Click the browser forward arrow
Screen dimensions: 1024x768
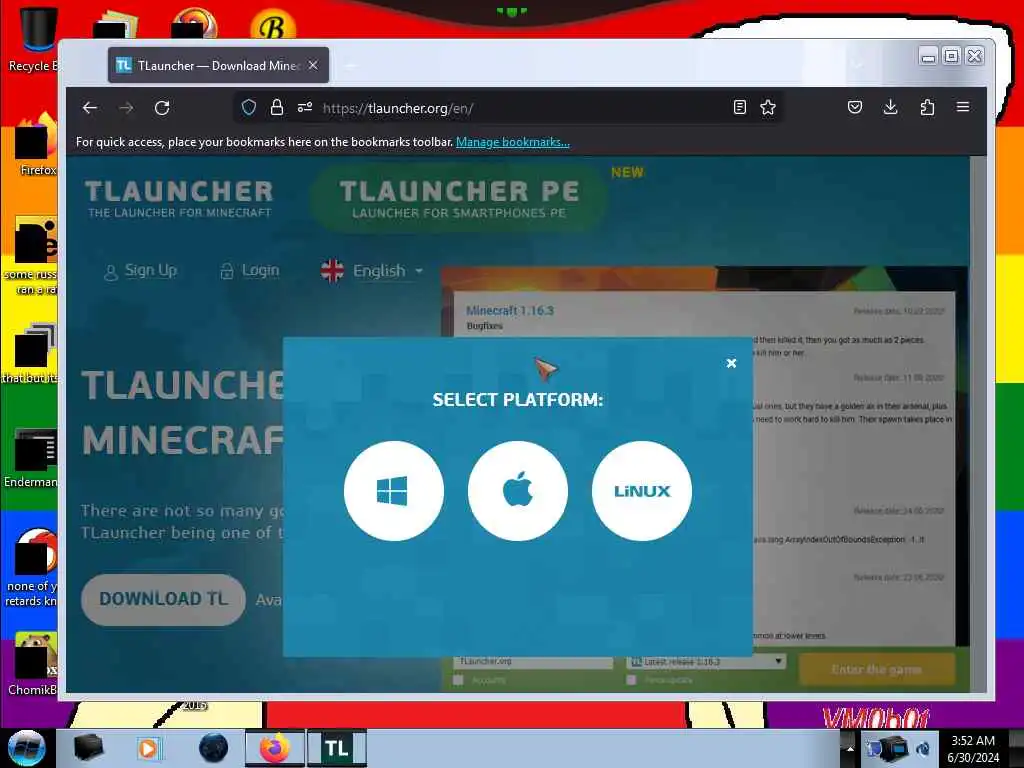126,108
